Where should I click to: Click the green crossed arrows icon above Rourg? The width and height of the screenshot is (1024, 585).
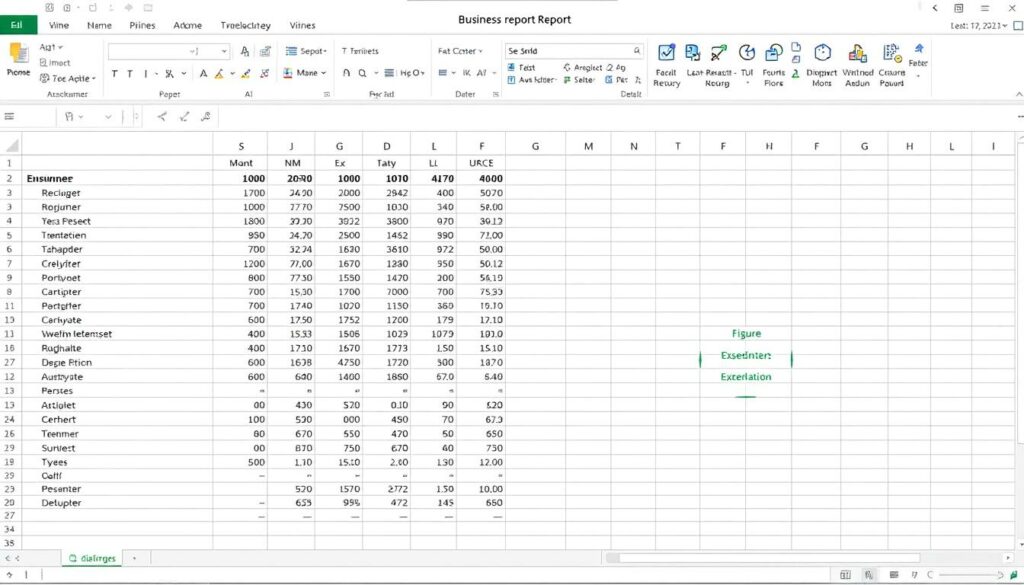click(719, 53)
